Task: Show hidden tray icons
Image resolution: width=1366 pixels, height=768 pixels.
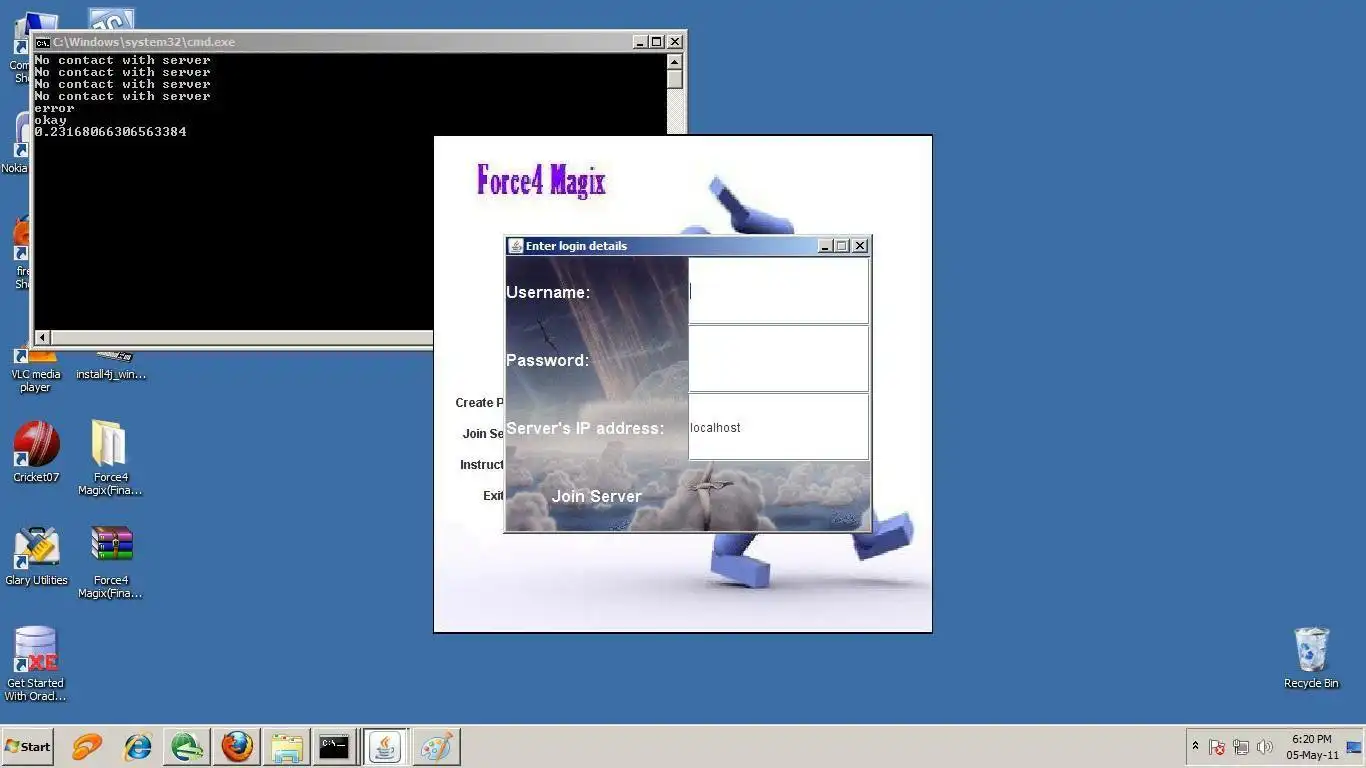Action: (x=1194, y=746)
